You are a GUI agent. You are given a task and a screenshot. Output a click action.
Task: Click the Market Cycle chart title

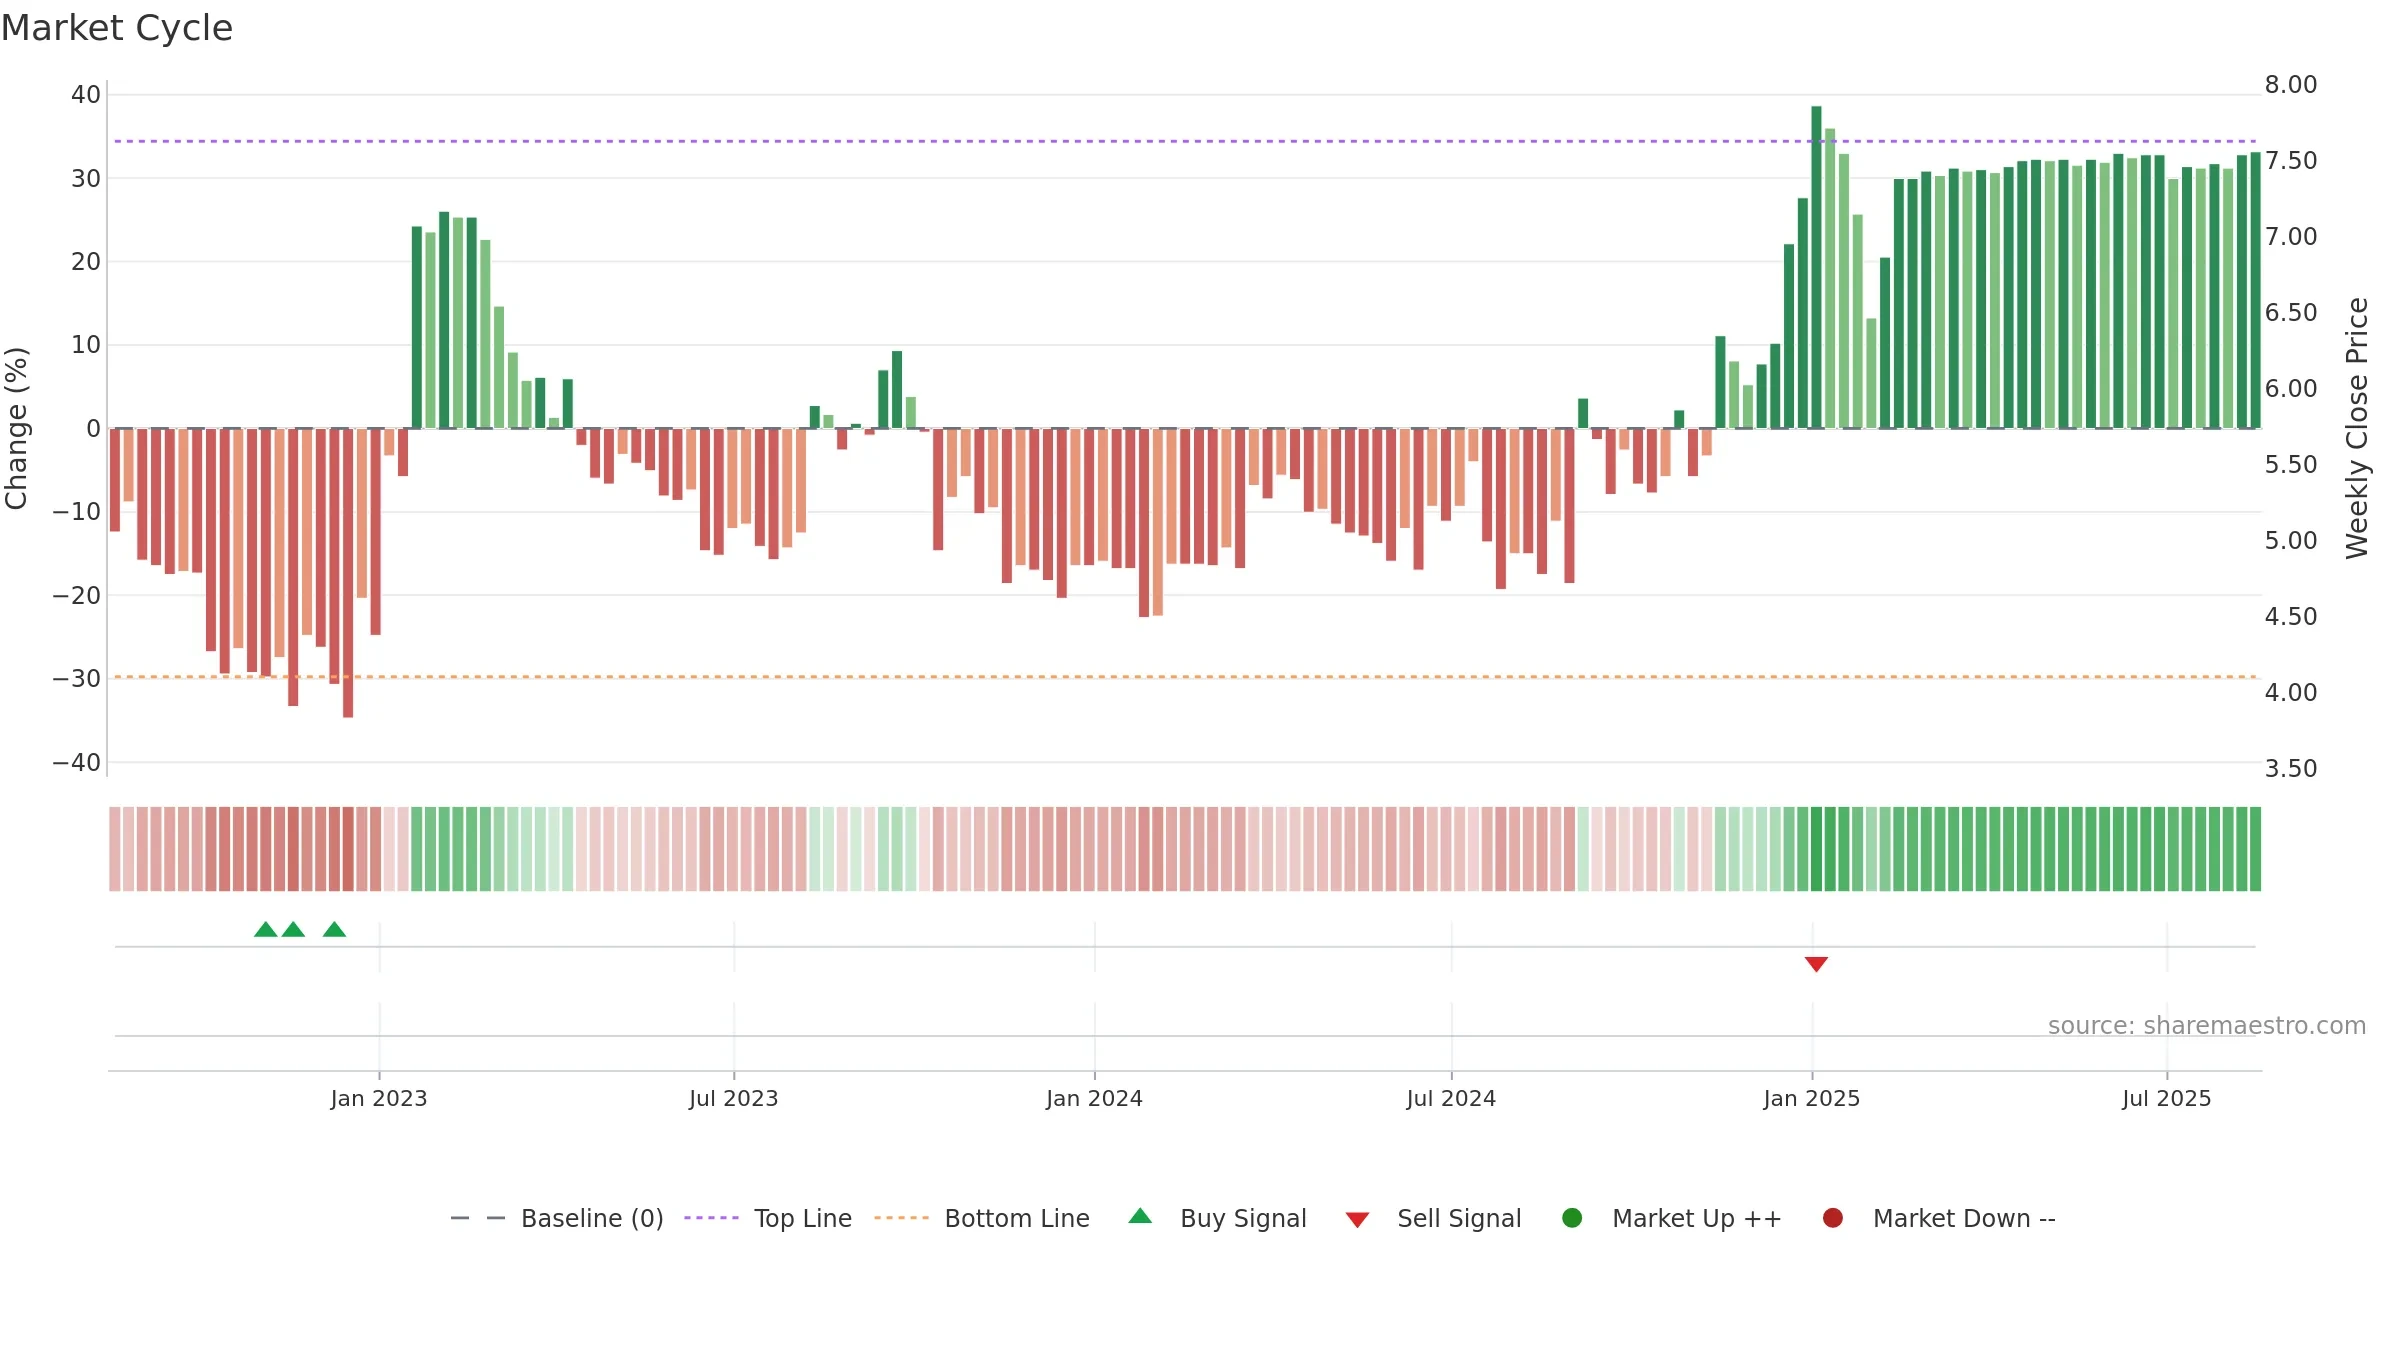(117, 28)
